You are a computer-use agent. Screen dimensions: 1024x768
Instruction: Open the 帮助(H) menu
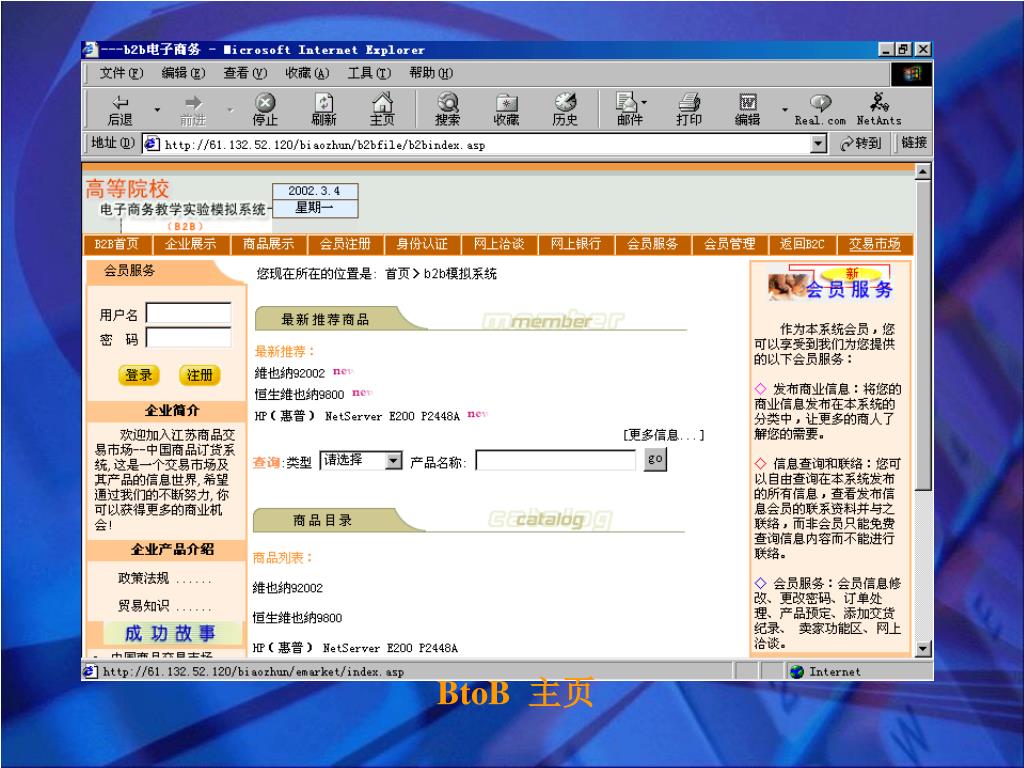click(x=431, y=73)
